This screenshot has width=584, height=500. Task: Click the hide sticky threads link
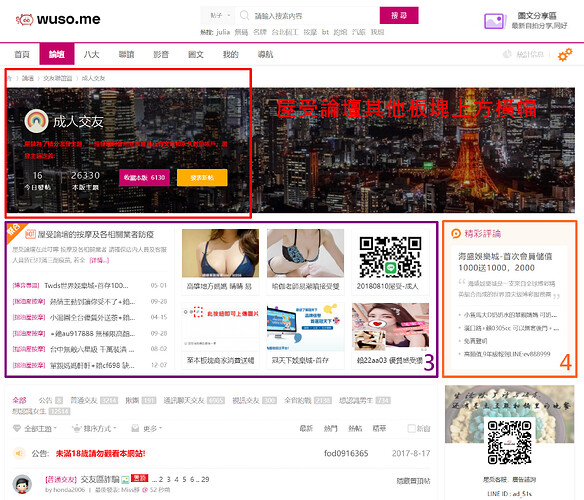coord(413,481)
